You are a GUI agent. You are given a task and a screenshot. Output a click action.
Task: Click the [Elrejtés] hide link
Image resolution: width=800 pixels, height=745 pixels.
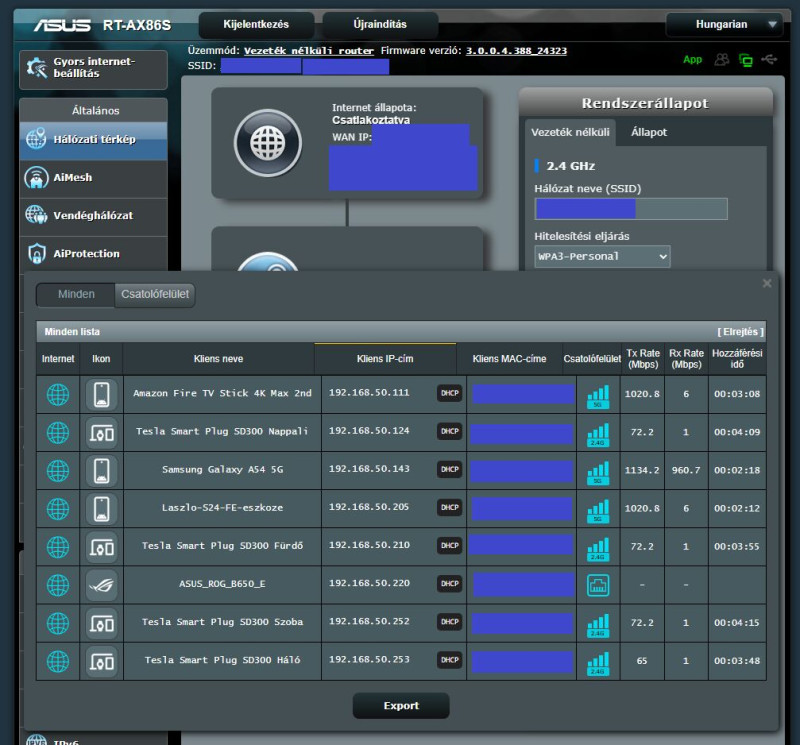point(740,332)
